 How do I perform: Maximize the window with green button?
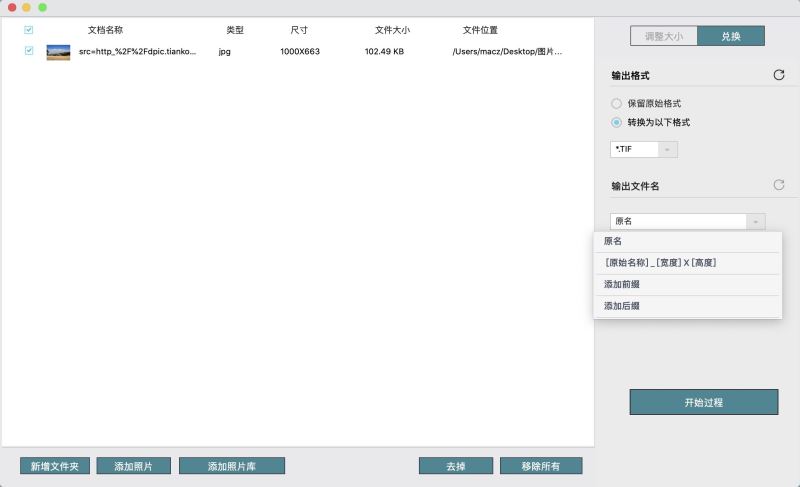tap(42, 7)
